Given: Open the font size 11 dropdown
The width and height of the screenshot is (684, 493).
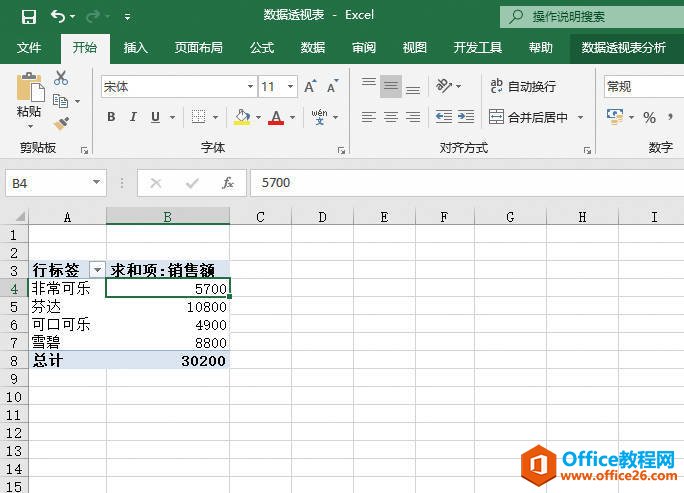Looking at the screenshot, I should pos(290,86).
